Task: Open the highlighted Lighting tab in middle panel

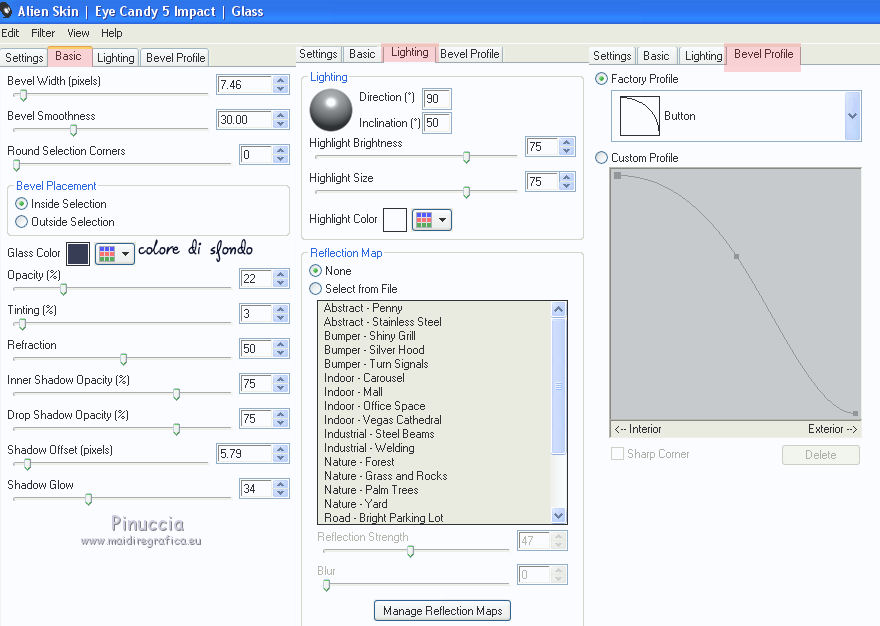Action: pos(410,52)
